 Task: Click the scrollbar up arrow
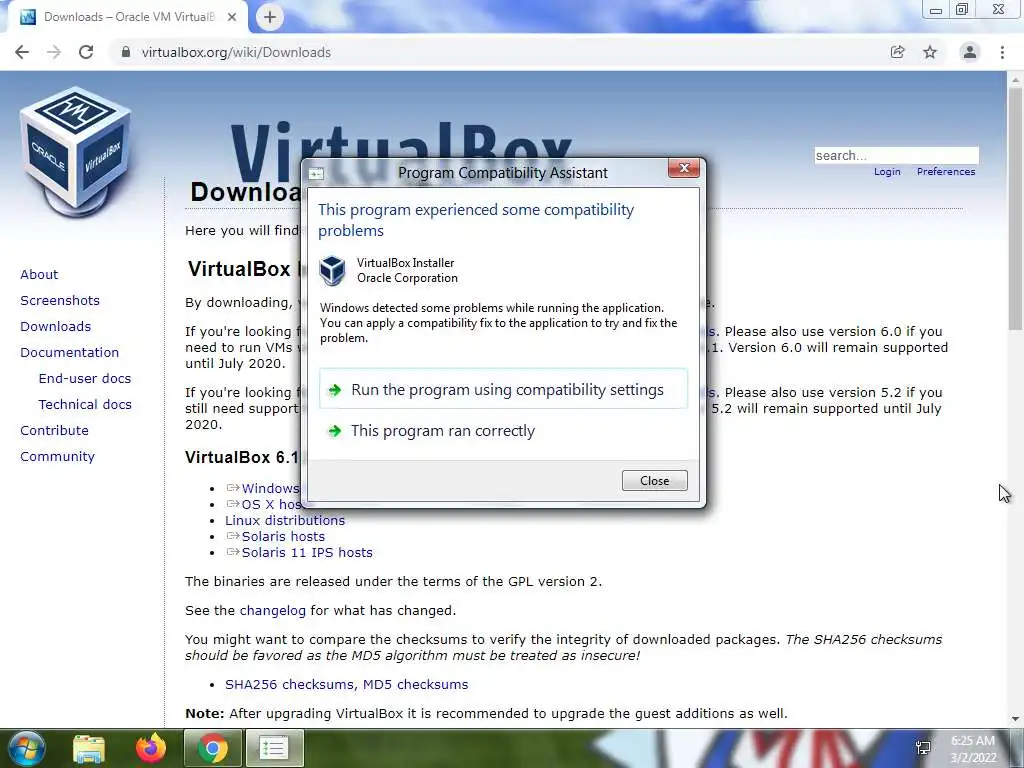point(1015,78)
